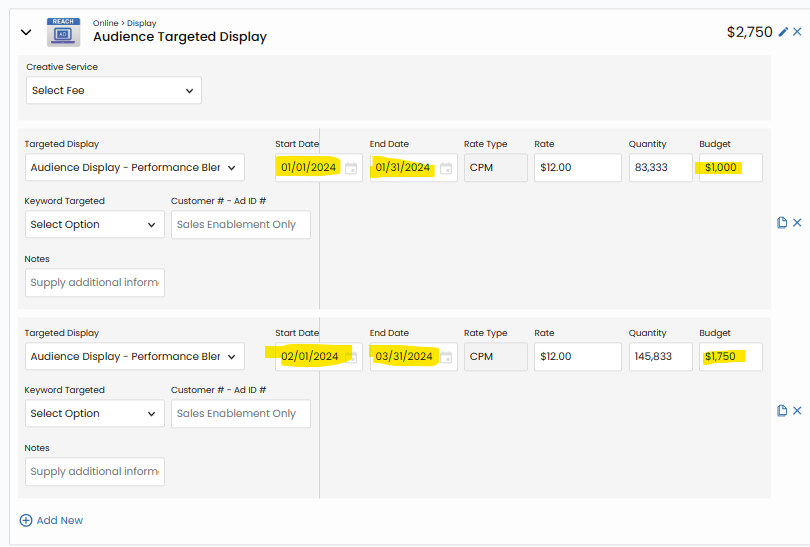
Task: Delete the February–March line item with X icon
Action: 797,411
